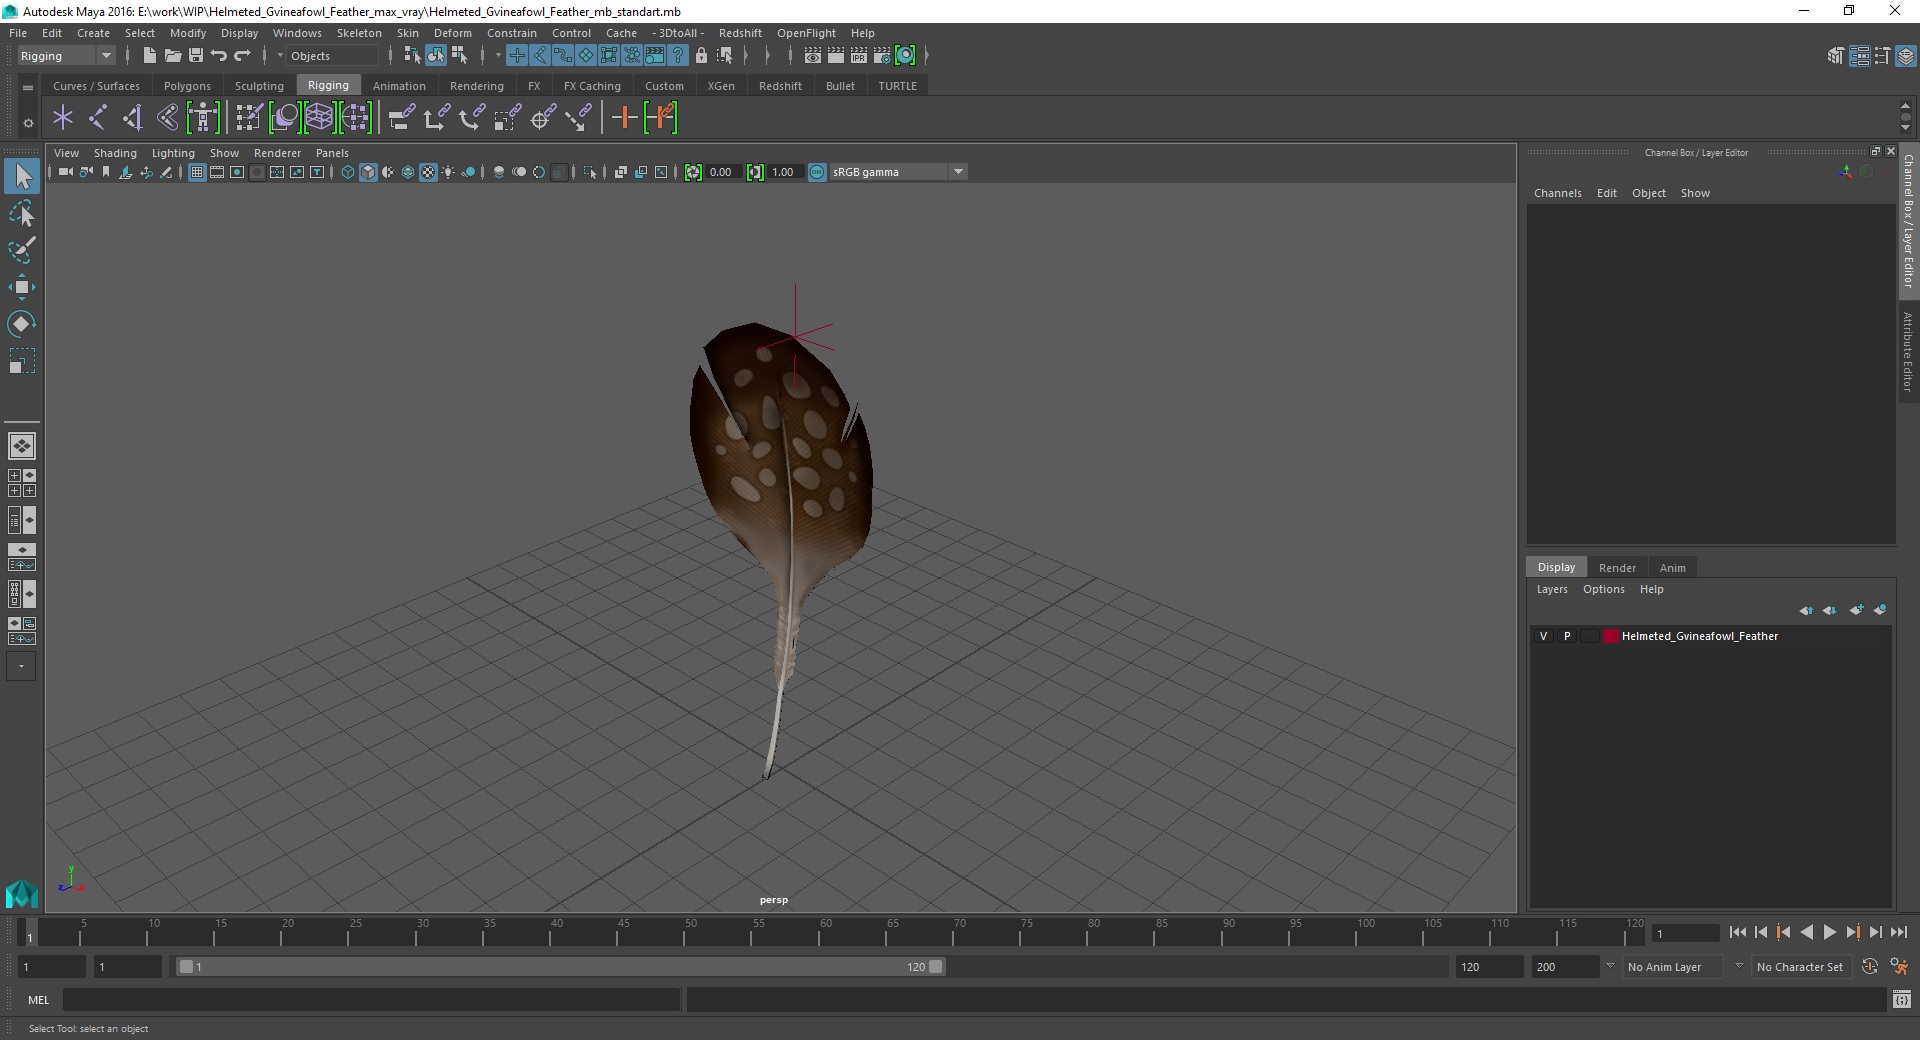Image resolution: width=1920 pixels, height=1040 pixels.
Task: Toggle textured display in viewport toolbar
Action: pyautogui.click(x=428, y=172)
